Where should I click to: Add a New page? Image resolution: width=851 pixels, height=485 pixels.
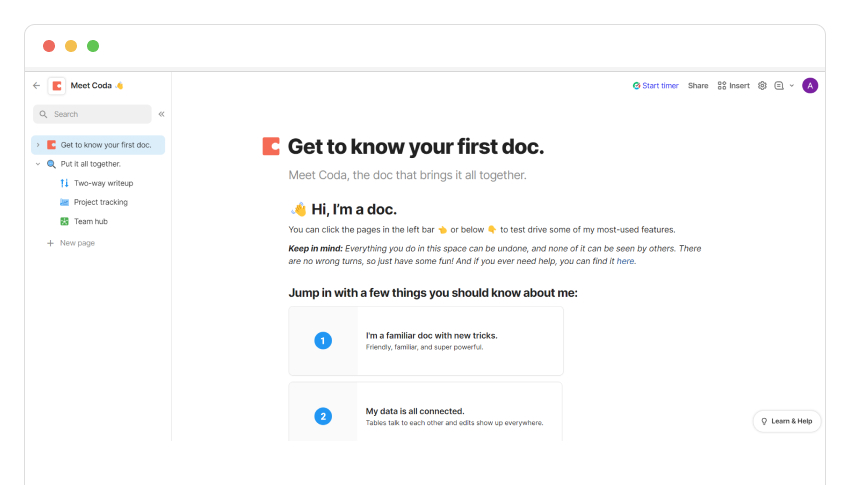77,243
